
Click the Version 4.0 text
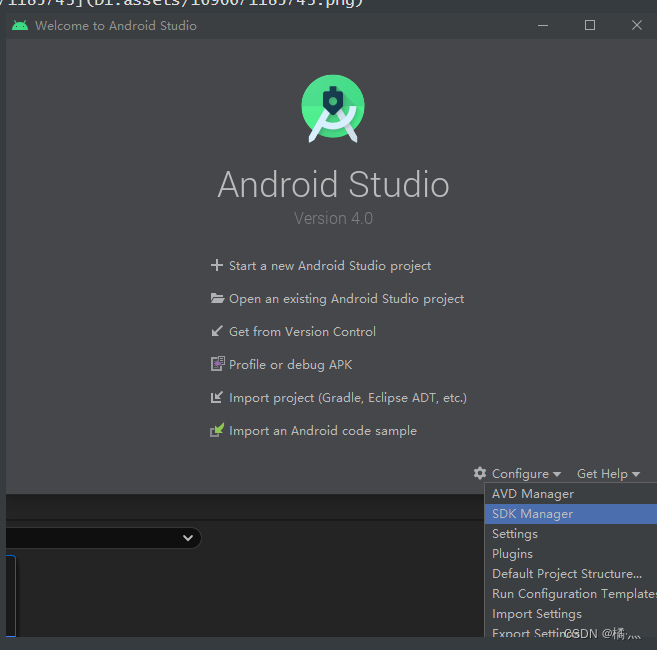(x=333, y=218)
